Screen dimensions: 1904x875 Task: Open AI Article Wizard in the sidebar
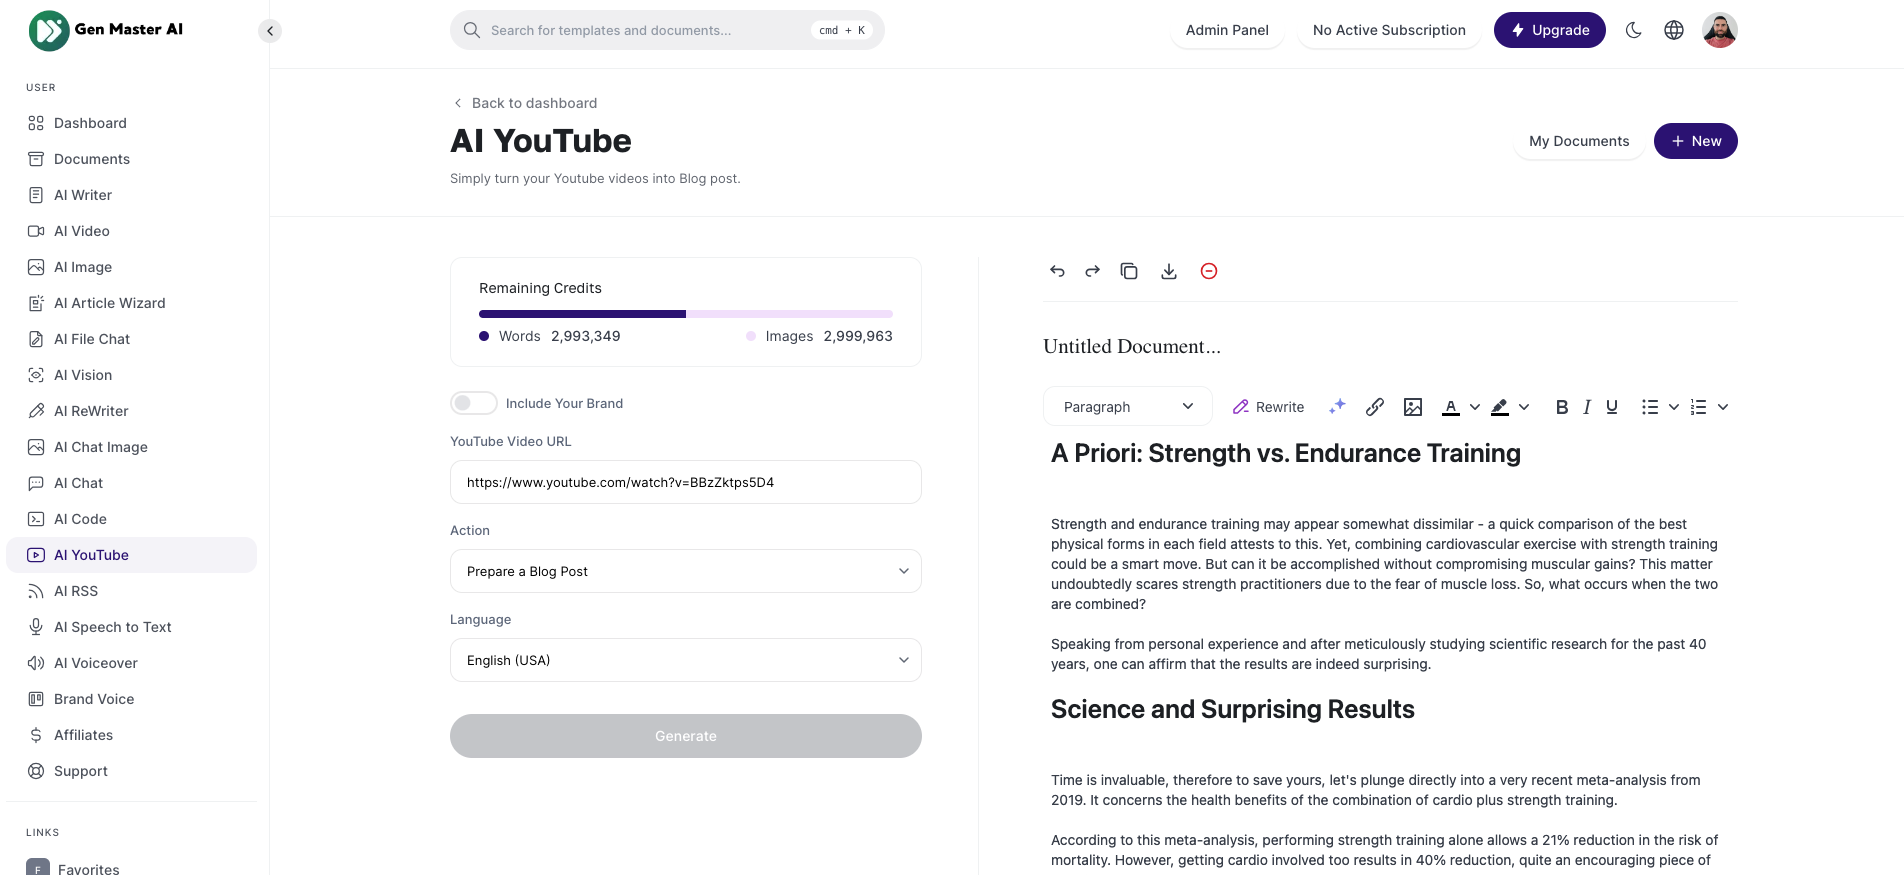click(x=109, y=303)
